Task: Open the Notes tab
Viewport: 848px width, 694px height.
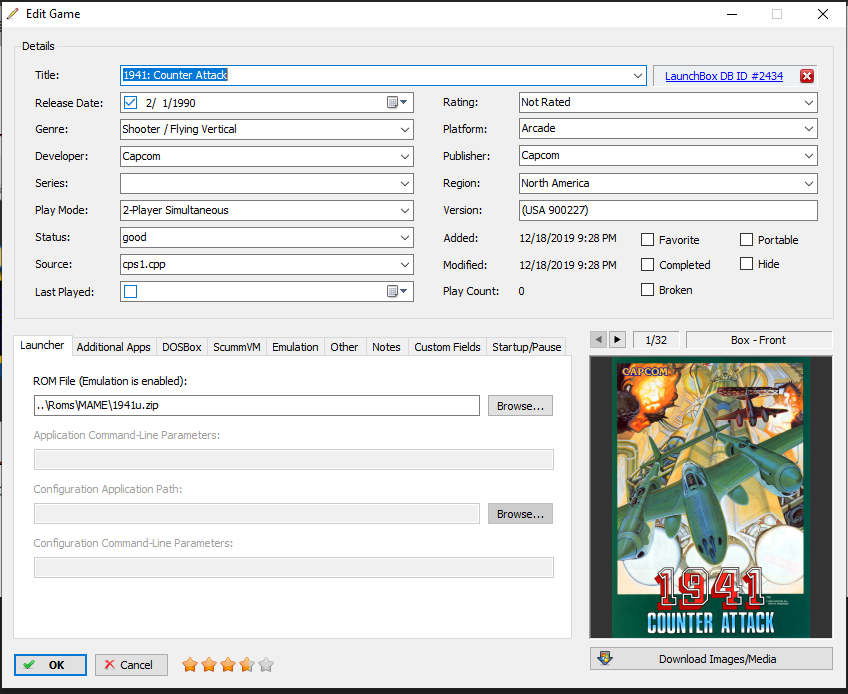Action: pyautogui.click(x=386, y=347)
